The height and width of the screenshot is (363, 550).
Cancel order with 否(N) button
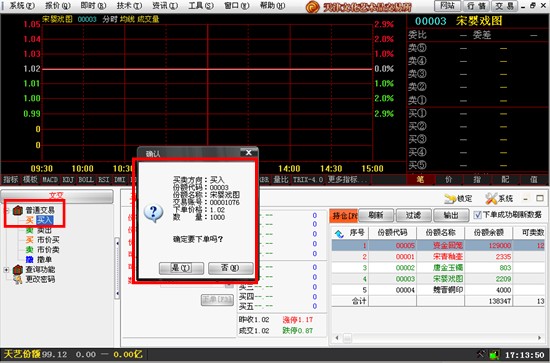[230, 268]
